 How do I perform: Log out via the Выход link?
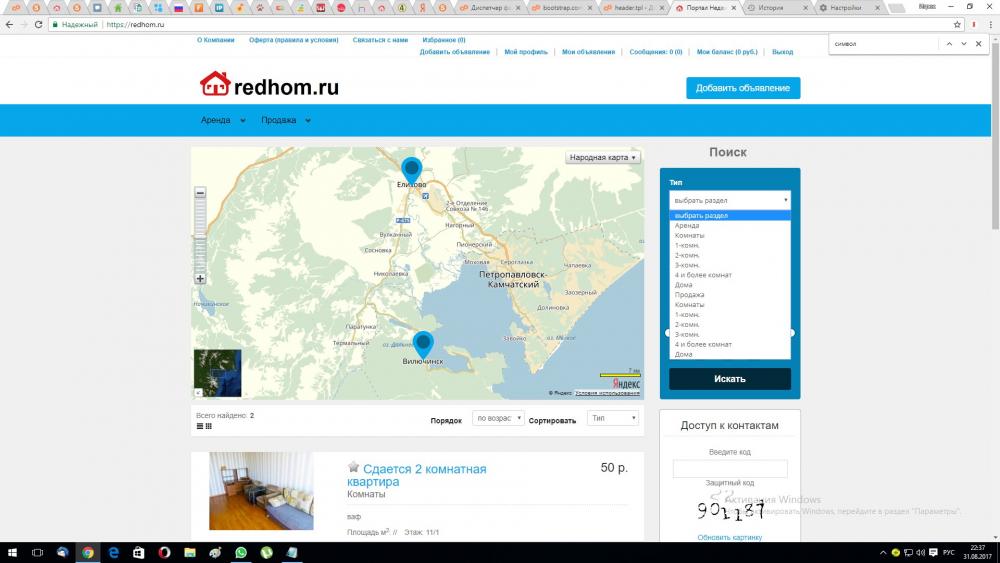tap(783, 52)
